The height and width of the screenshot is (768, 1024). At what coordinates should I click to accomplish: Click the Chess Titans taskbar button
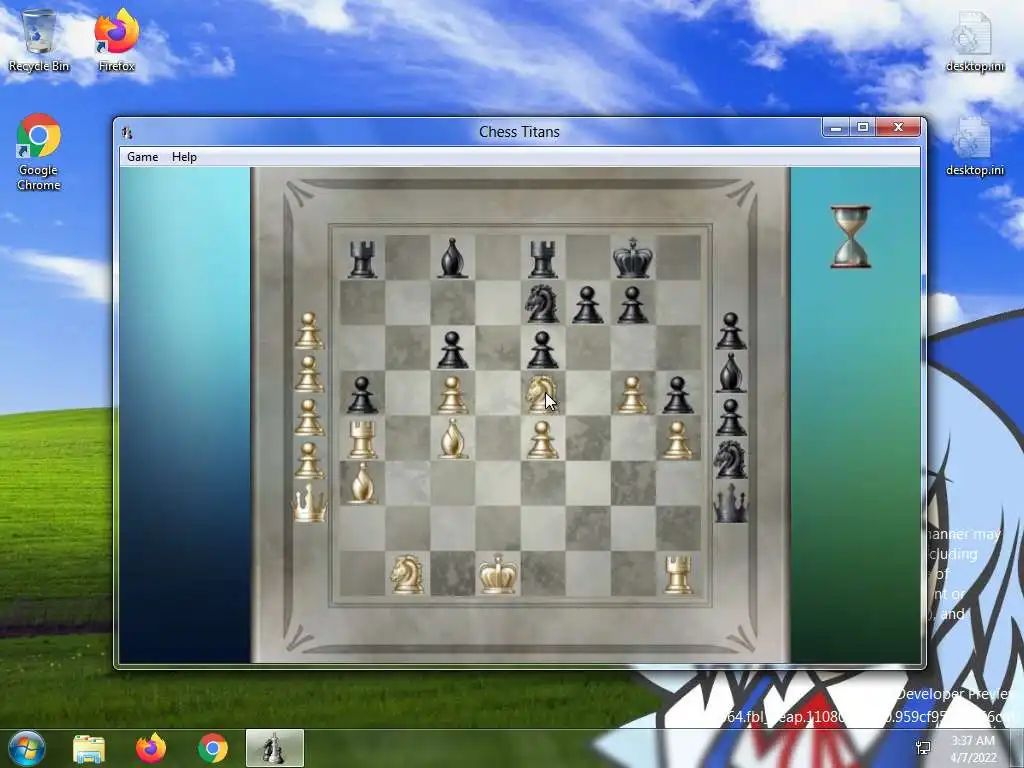tap(275, 748)
